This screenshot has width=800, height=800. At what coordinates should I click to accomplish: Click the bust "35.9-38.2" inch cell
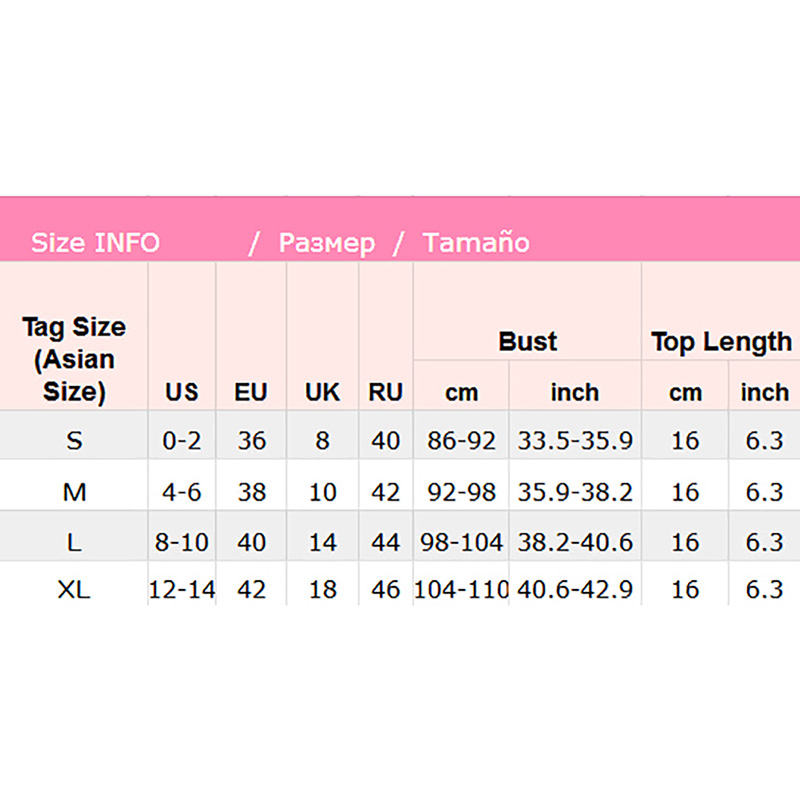point(575,492)
